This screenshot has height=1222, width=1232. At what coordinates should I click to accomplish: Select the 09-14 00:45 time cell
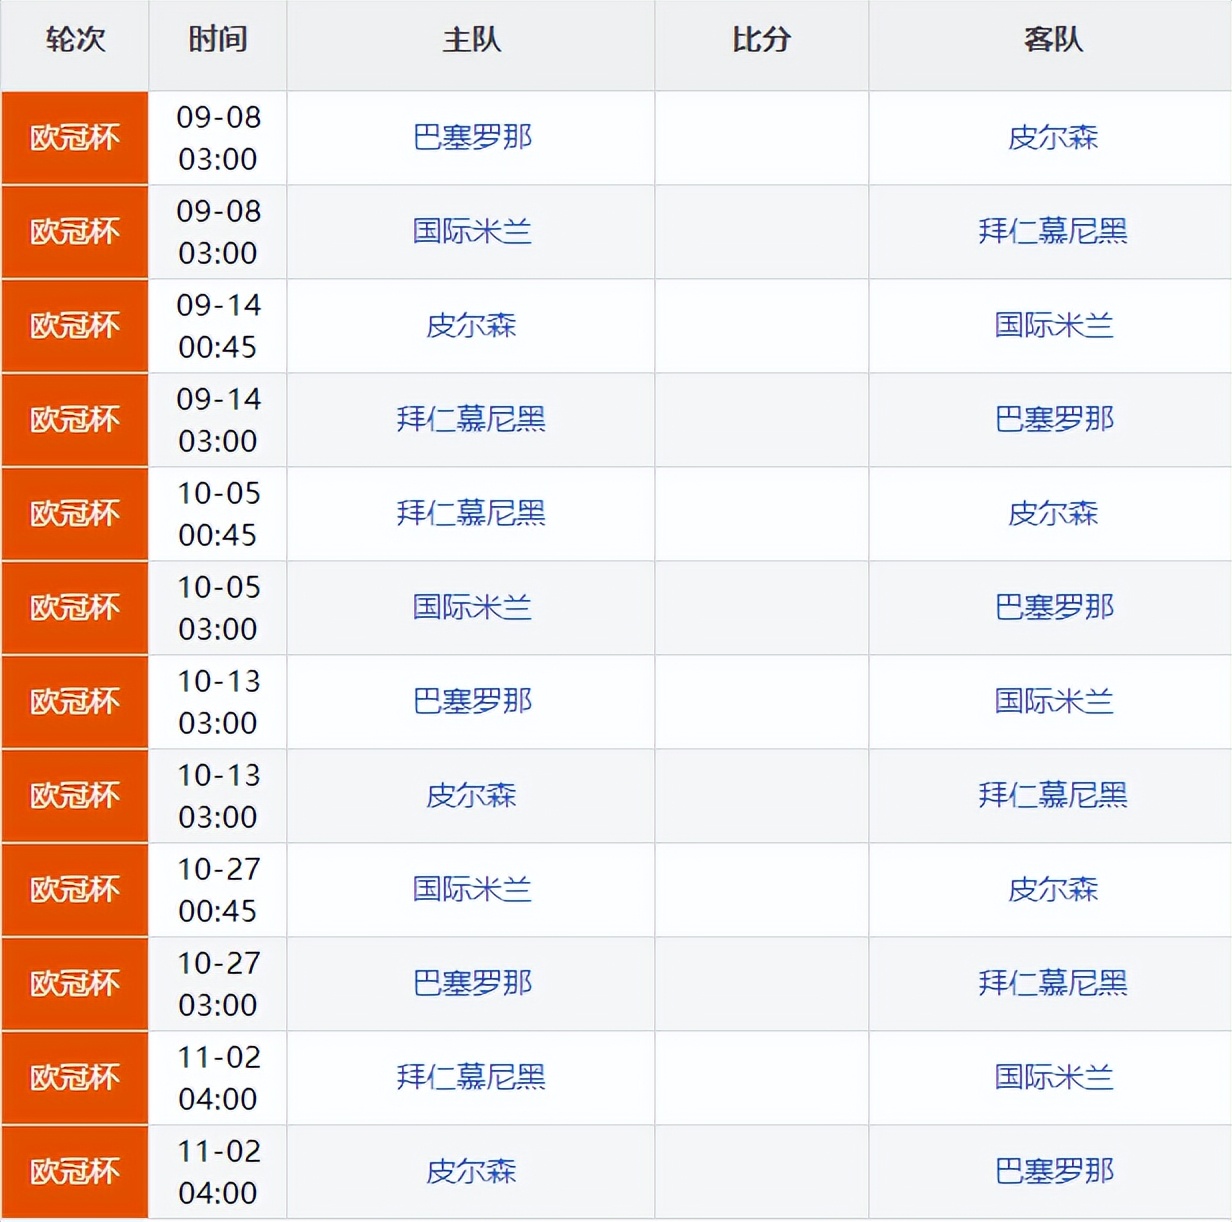(x=218, y=326)
